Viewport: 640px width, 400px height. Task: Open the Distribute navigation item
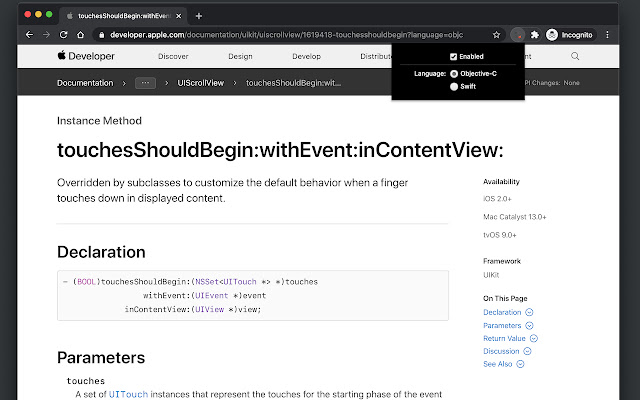[376, 56]
